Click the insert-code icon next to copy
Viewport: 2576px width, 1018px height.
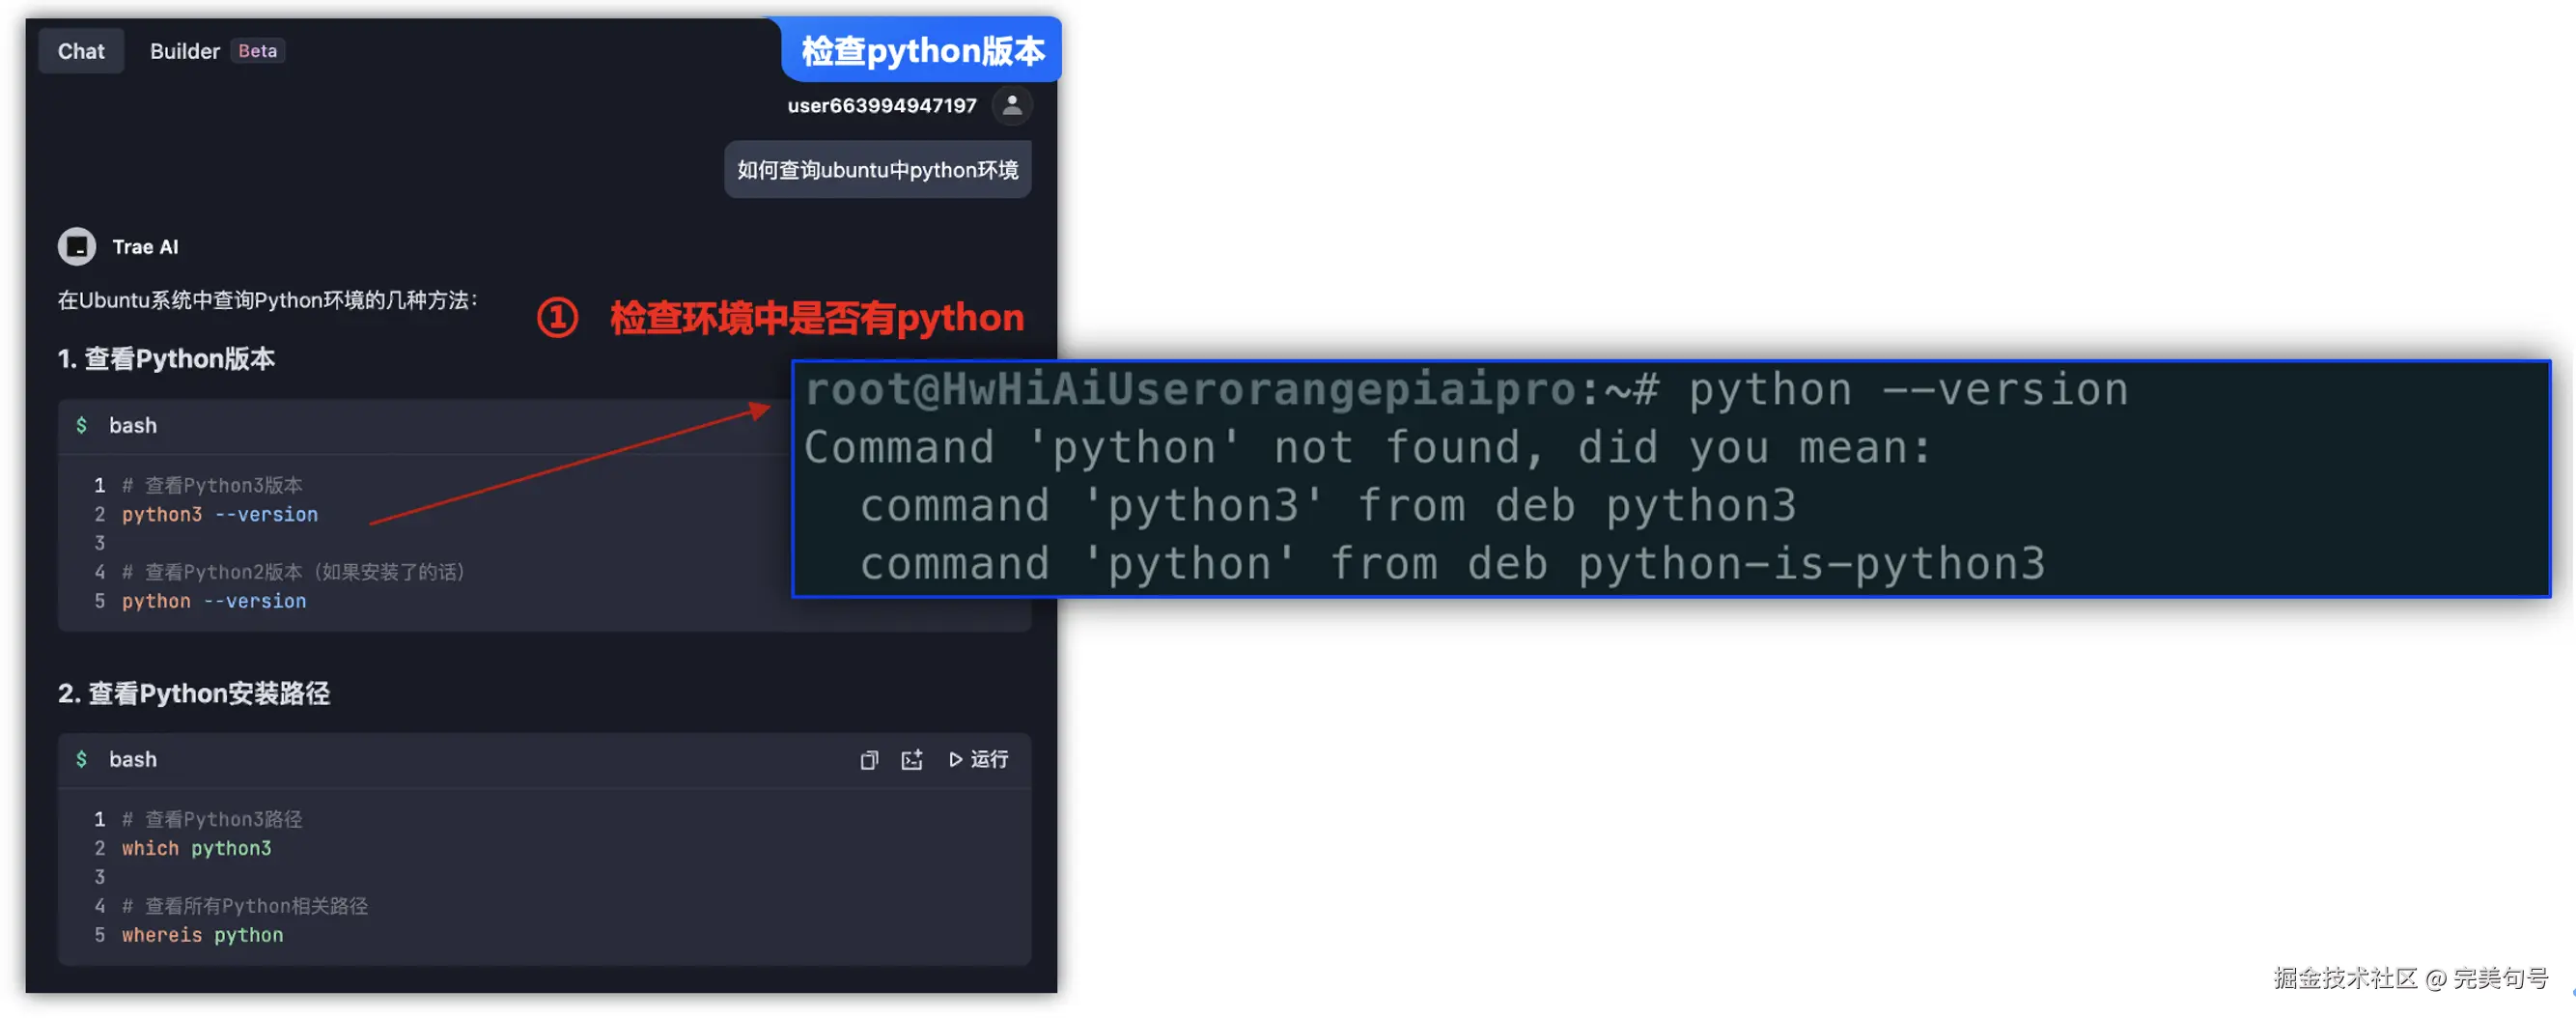click(911, 760)
